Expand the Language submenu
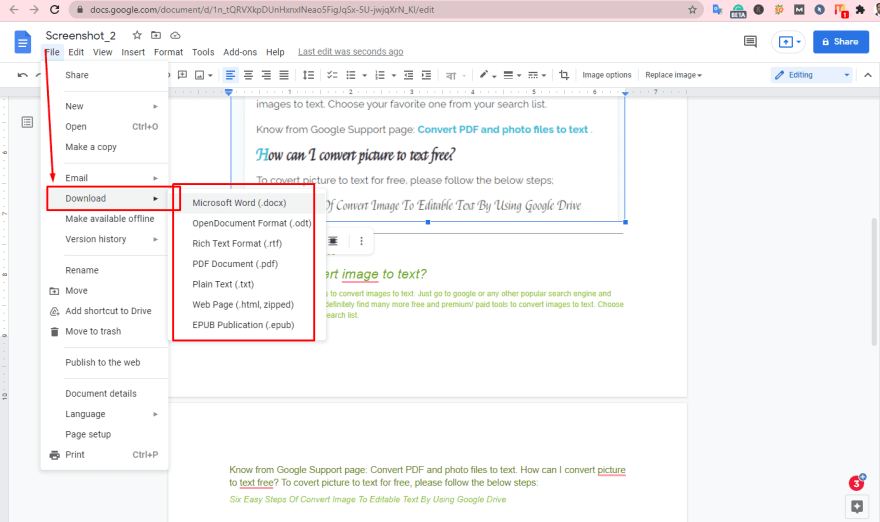 (155, 414)
